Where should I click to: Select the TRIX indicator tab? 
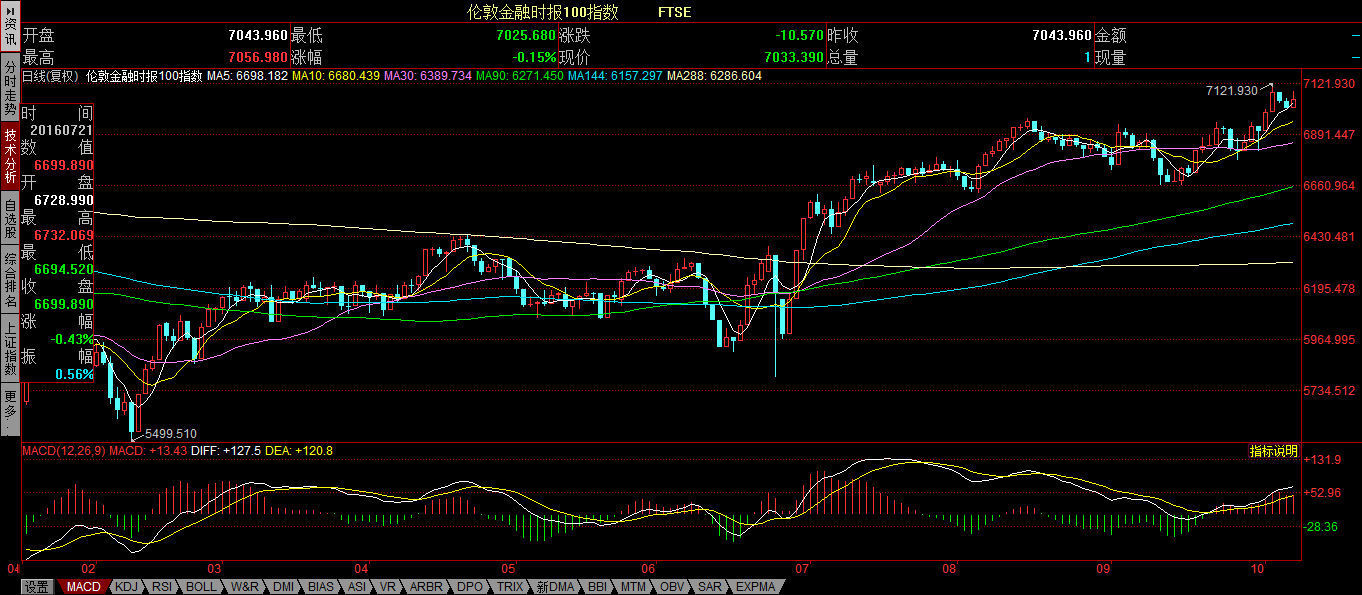click(x=510, y=587)
